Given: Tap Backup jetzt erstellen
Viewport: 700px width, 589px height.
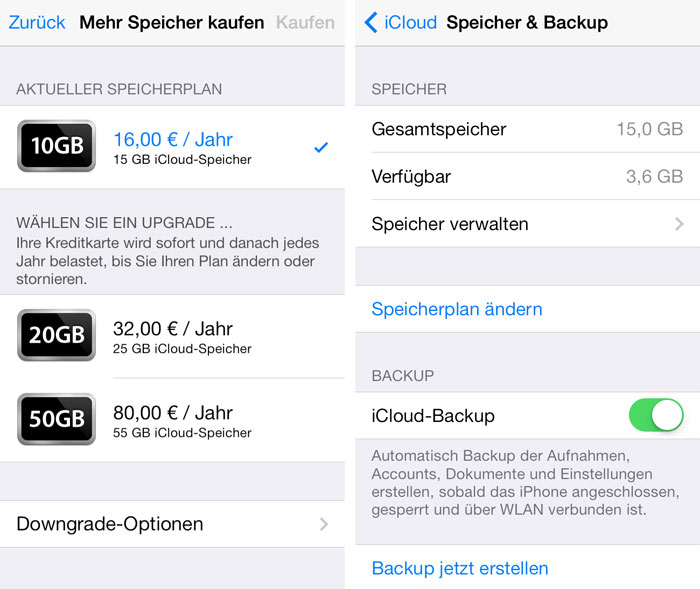Looking at the screenshot, I should pos(460,568).
